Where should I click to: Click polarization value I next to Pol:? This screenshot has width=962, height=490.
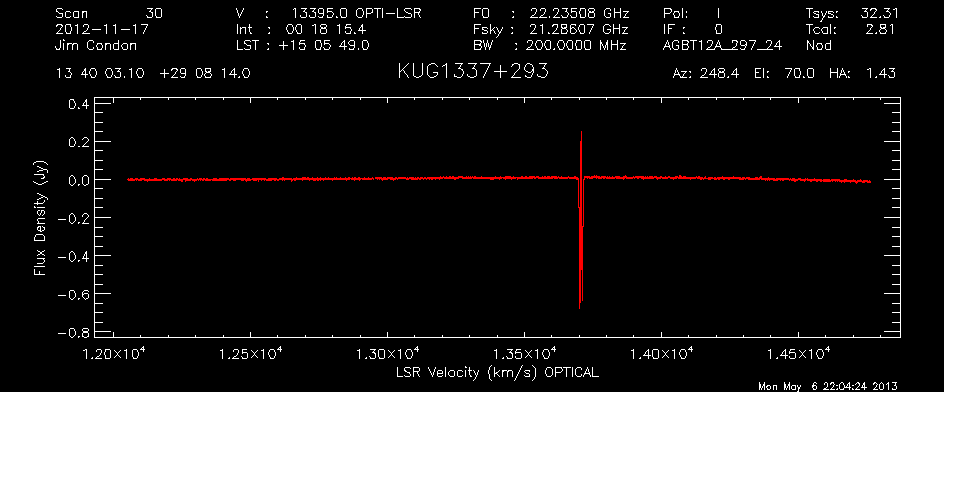tap(718, 13)
